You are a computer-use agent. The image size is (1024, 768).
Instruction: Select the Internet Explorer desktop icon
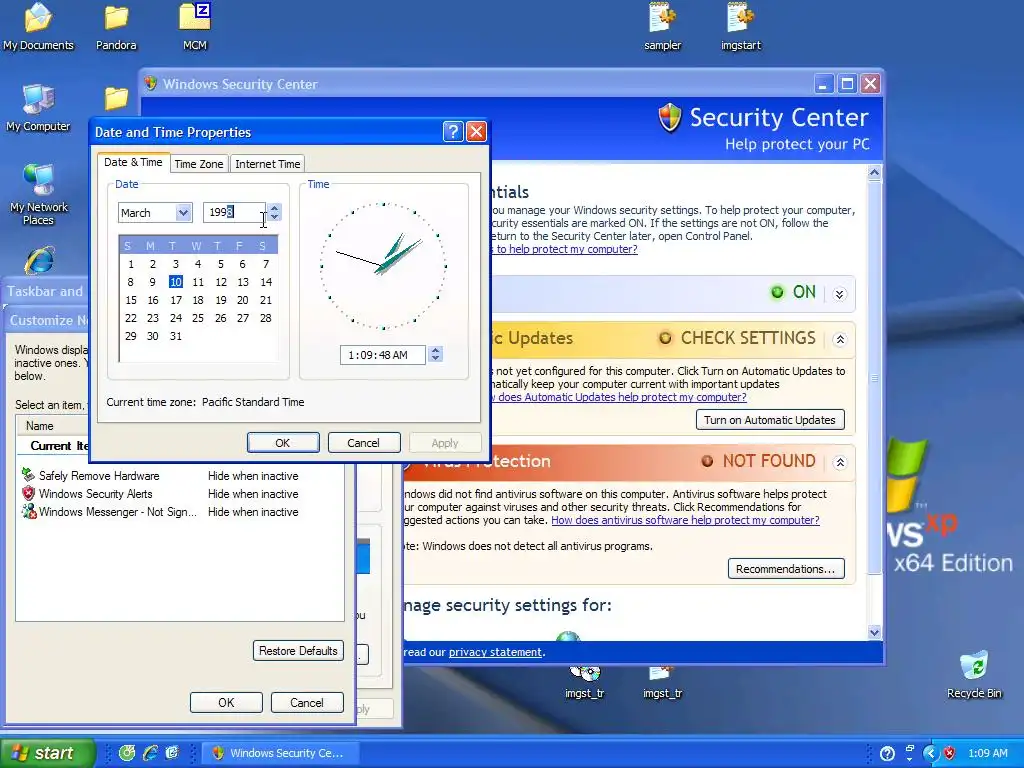click(39, 261)
